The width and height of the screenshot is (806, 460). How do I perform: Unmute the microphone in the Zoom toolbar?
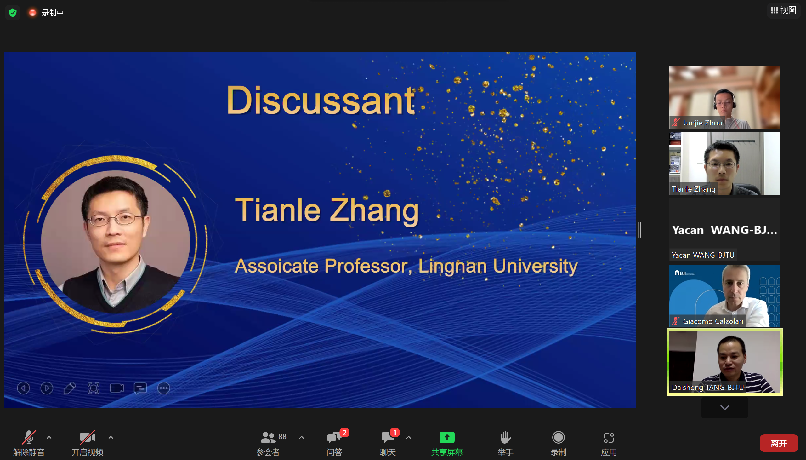click(29, 443)
